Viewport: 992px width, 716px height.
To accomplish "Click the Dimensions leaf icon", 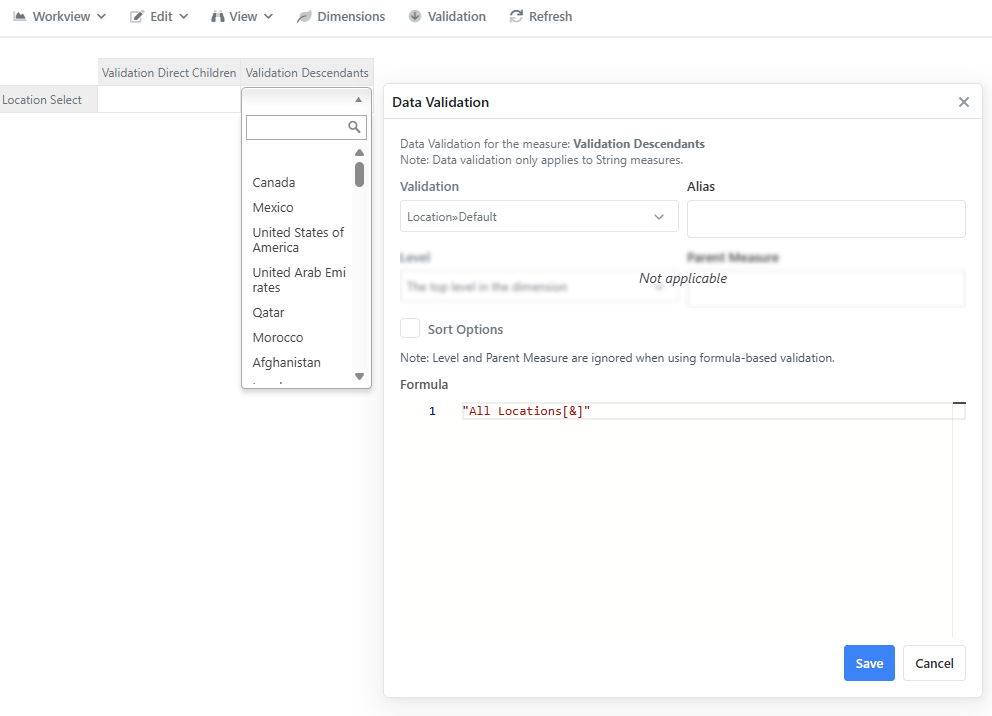I will (304, 16).
